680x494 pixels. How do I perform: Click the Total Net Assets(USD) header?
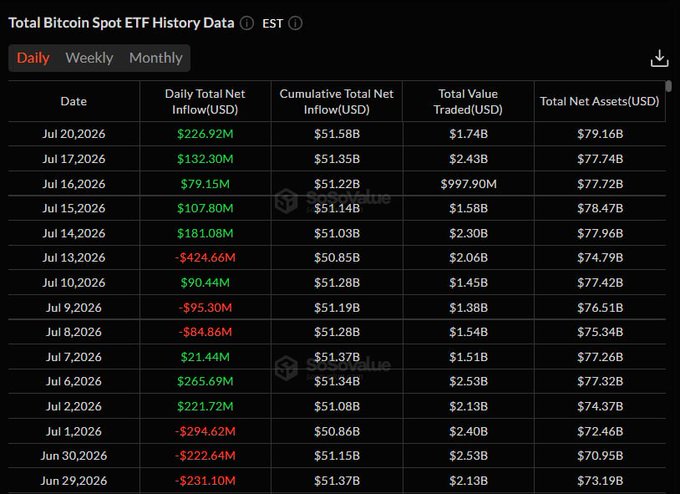[599, 101]
